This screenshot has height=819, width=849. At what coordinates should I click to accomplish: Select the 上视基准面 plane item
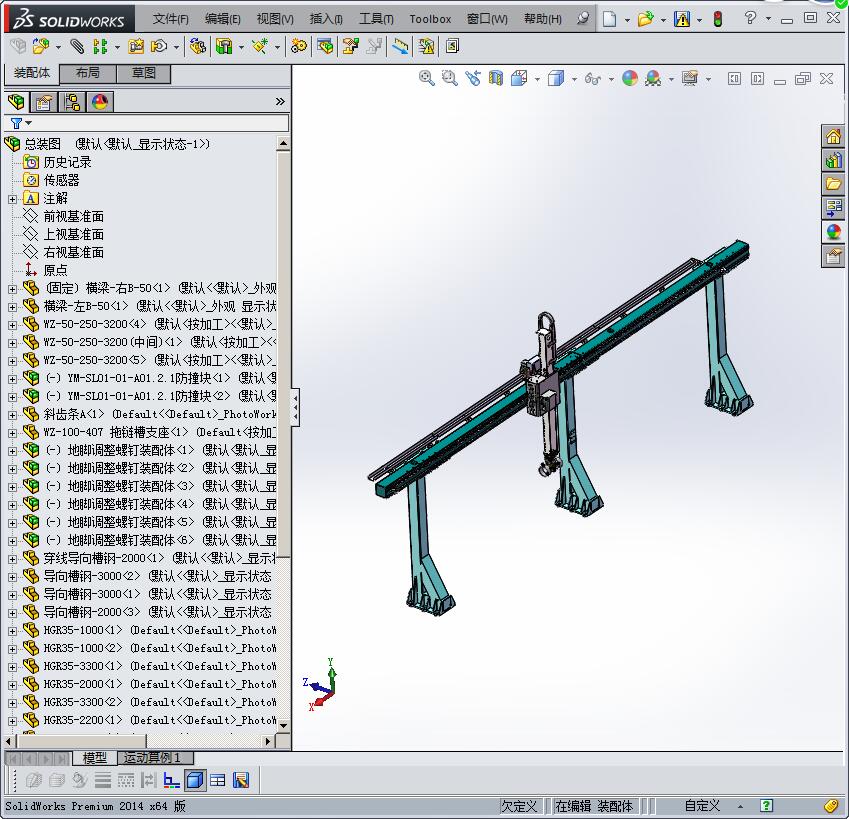coord(63,234)
